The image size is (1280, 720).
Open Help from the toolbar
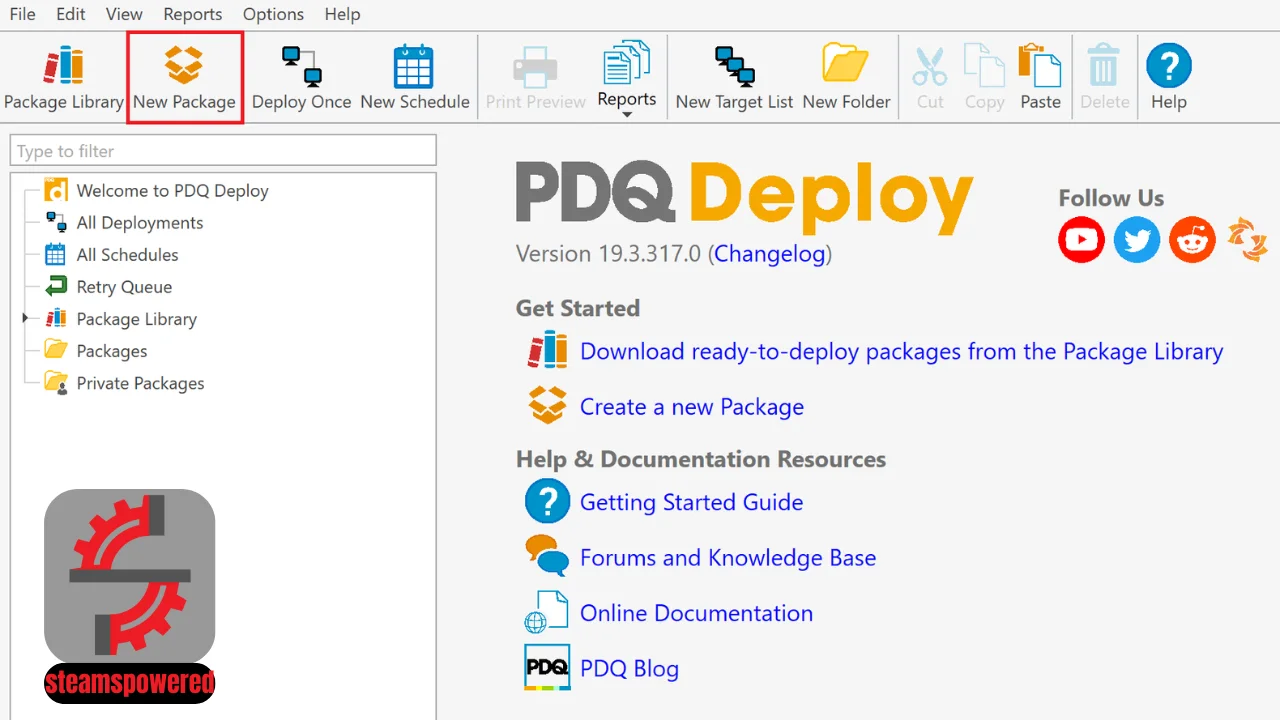click(1168, 78)
